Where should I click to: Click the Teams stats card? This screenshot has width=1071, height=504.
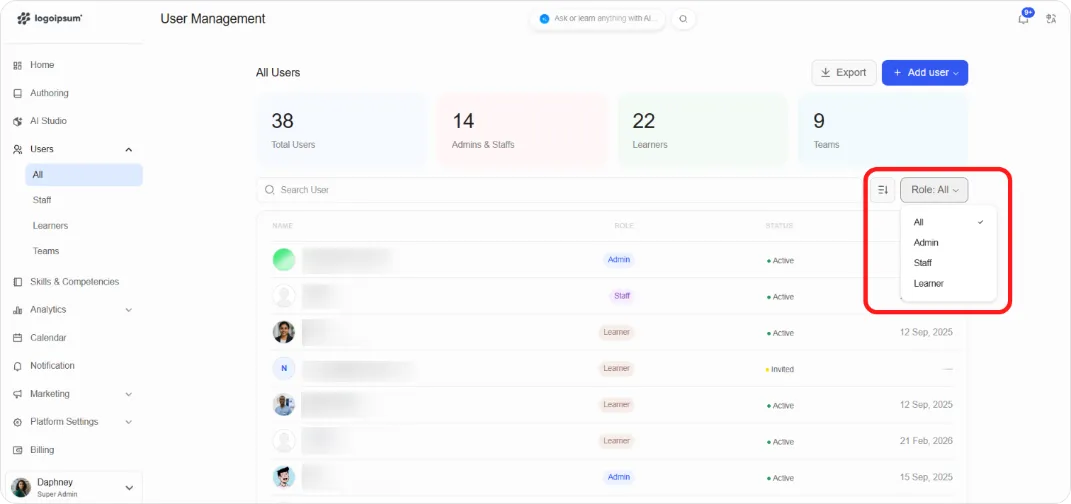pyautogui.click(x=883, y=130)
